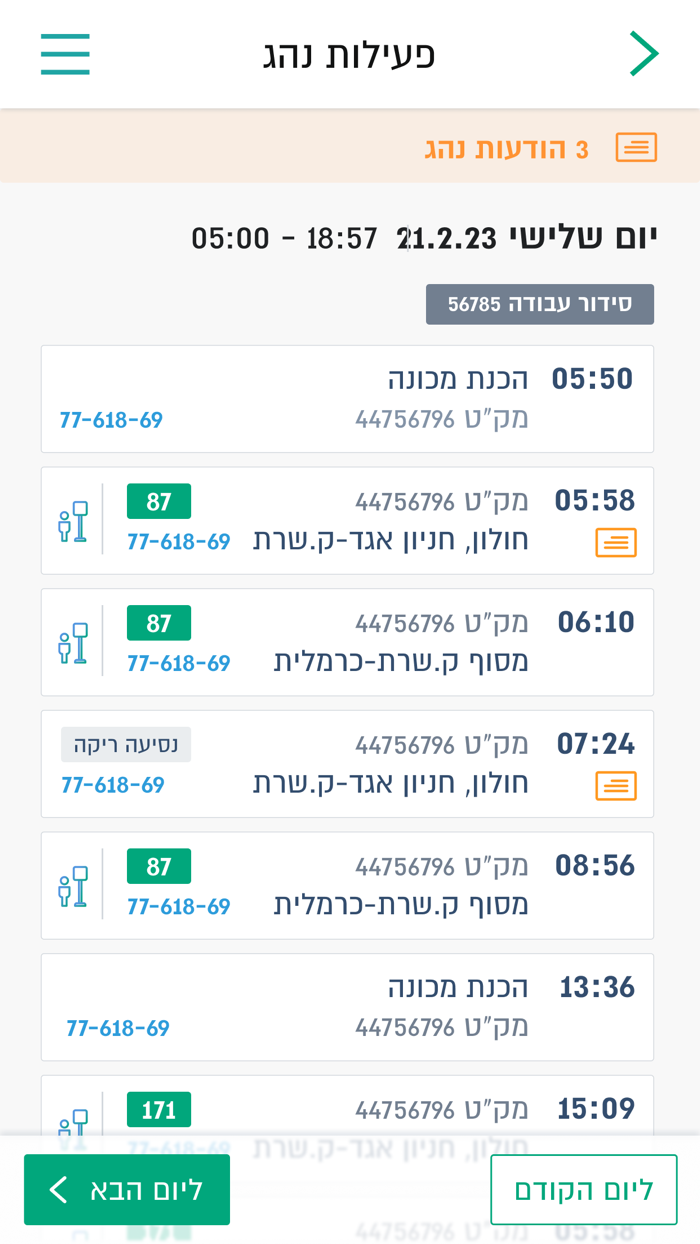Open the hamburger navigation menu
The height and width of the screenshot is (1244, 700).
(64, 54)
